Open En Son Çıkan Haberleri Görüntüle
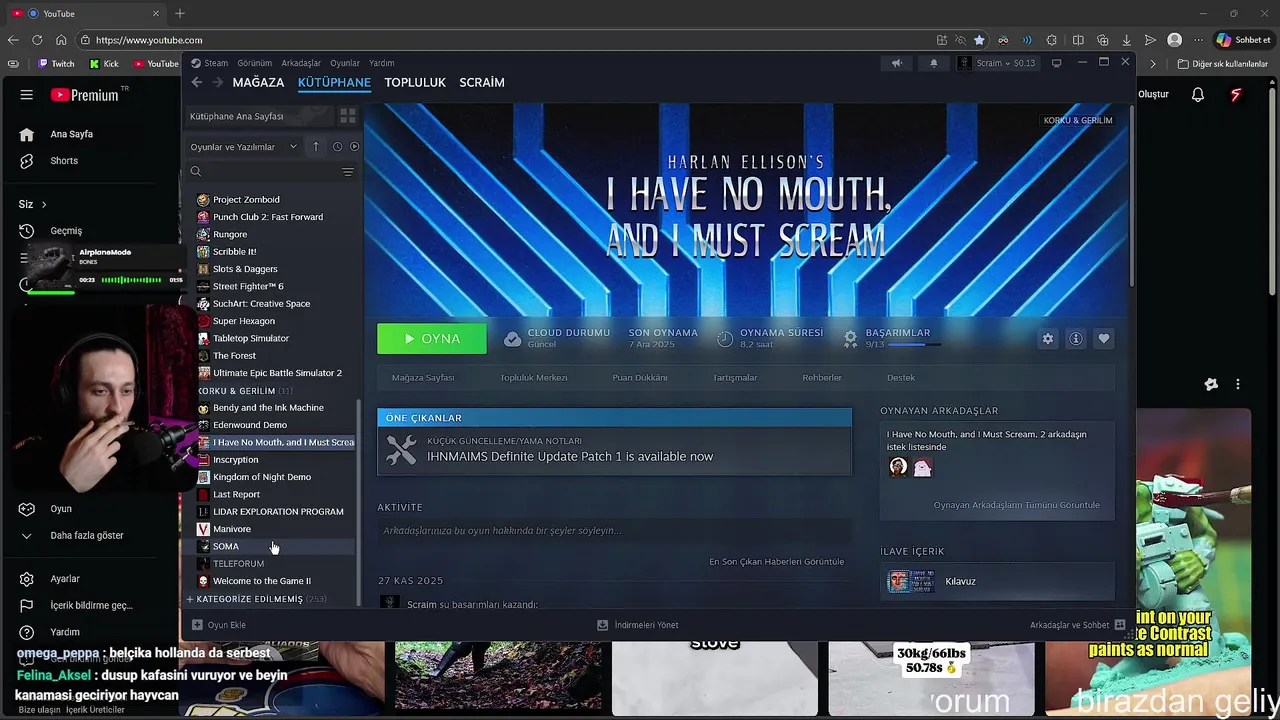The width and height of the screenshot is (1280, 720). click(776, 561)
